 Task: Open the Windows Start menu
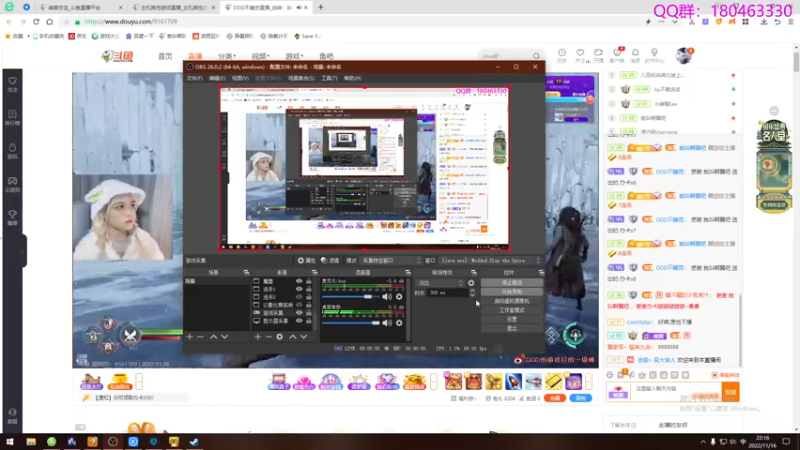[x=10, y=442]
